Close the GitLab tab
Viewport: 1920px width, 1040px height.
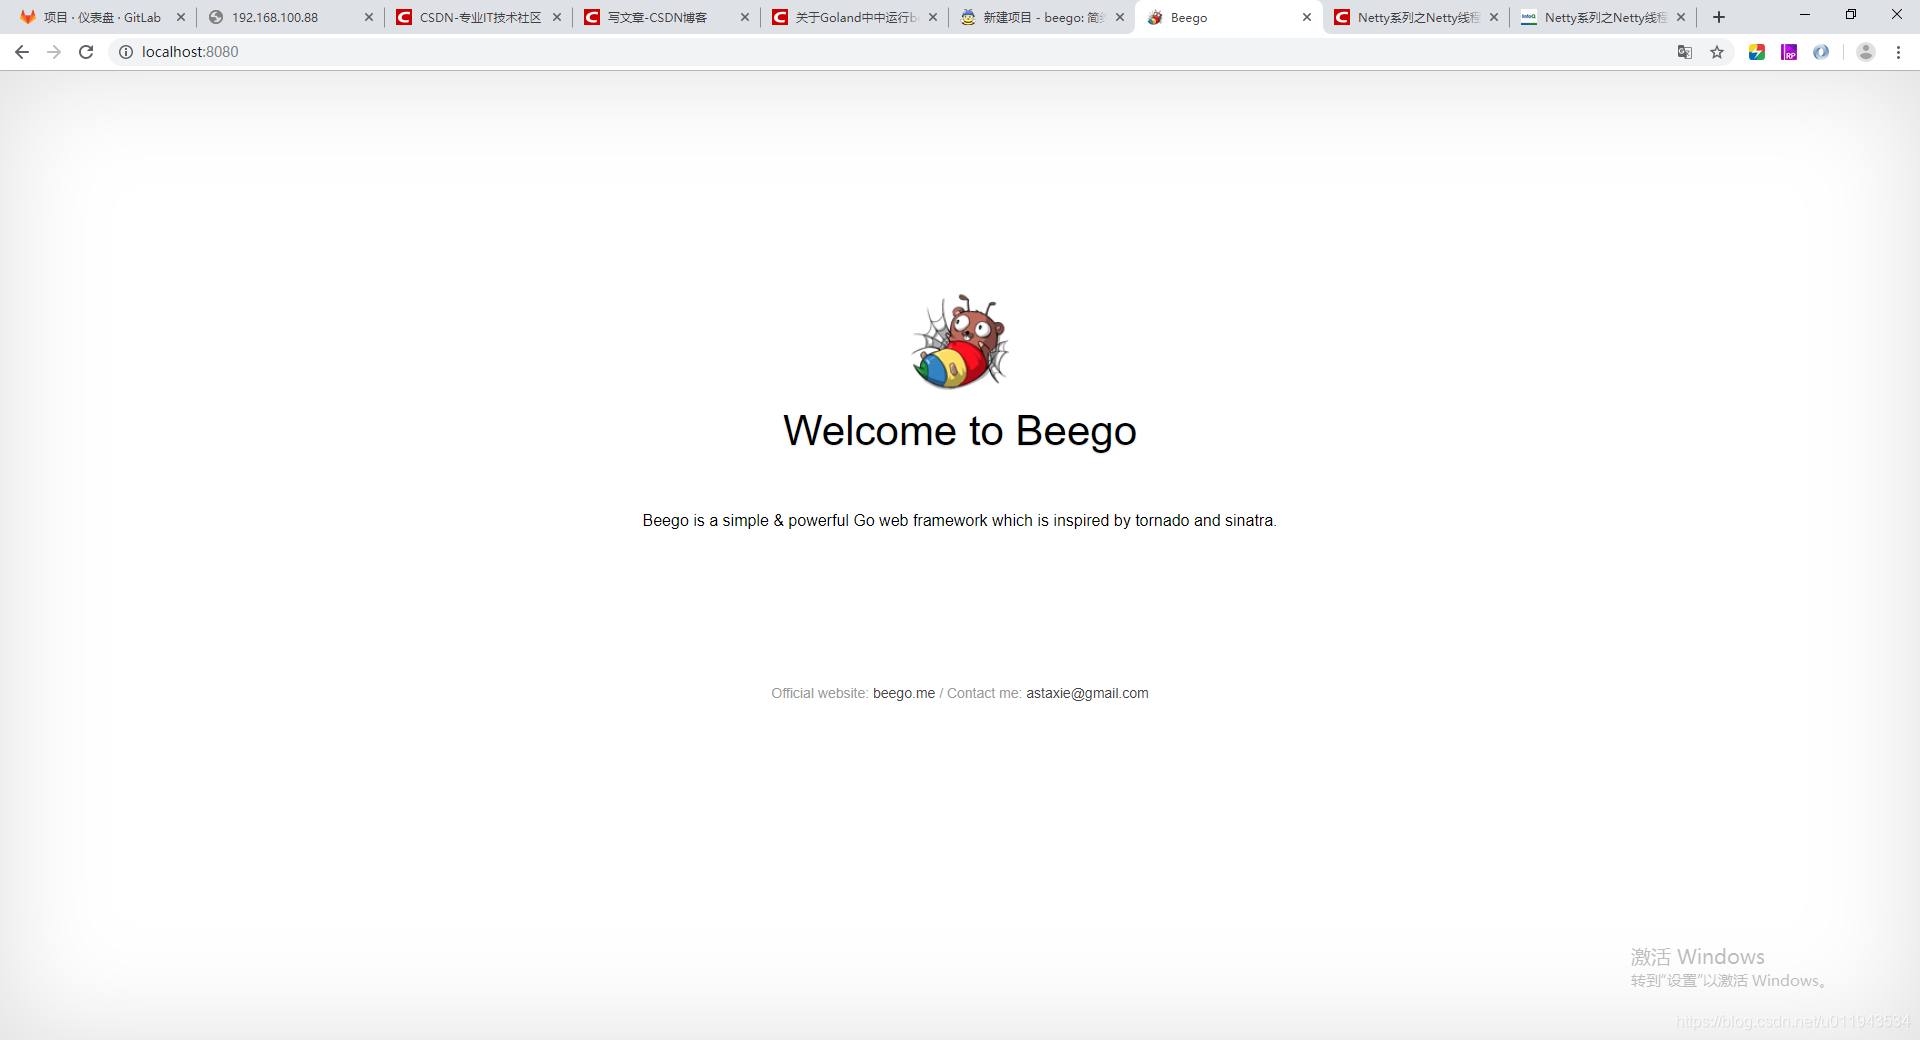[x=181, y=17]
